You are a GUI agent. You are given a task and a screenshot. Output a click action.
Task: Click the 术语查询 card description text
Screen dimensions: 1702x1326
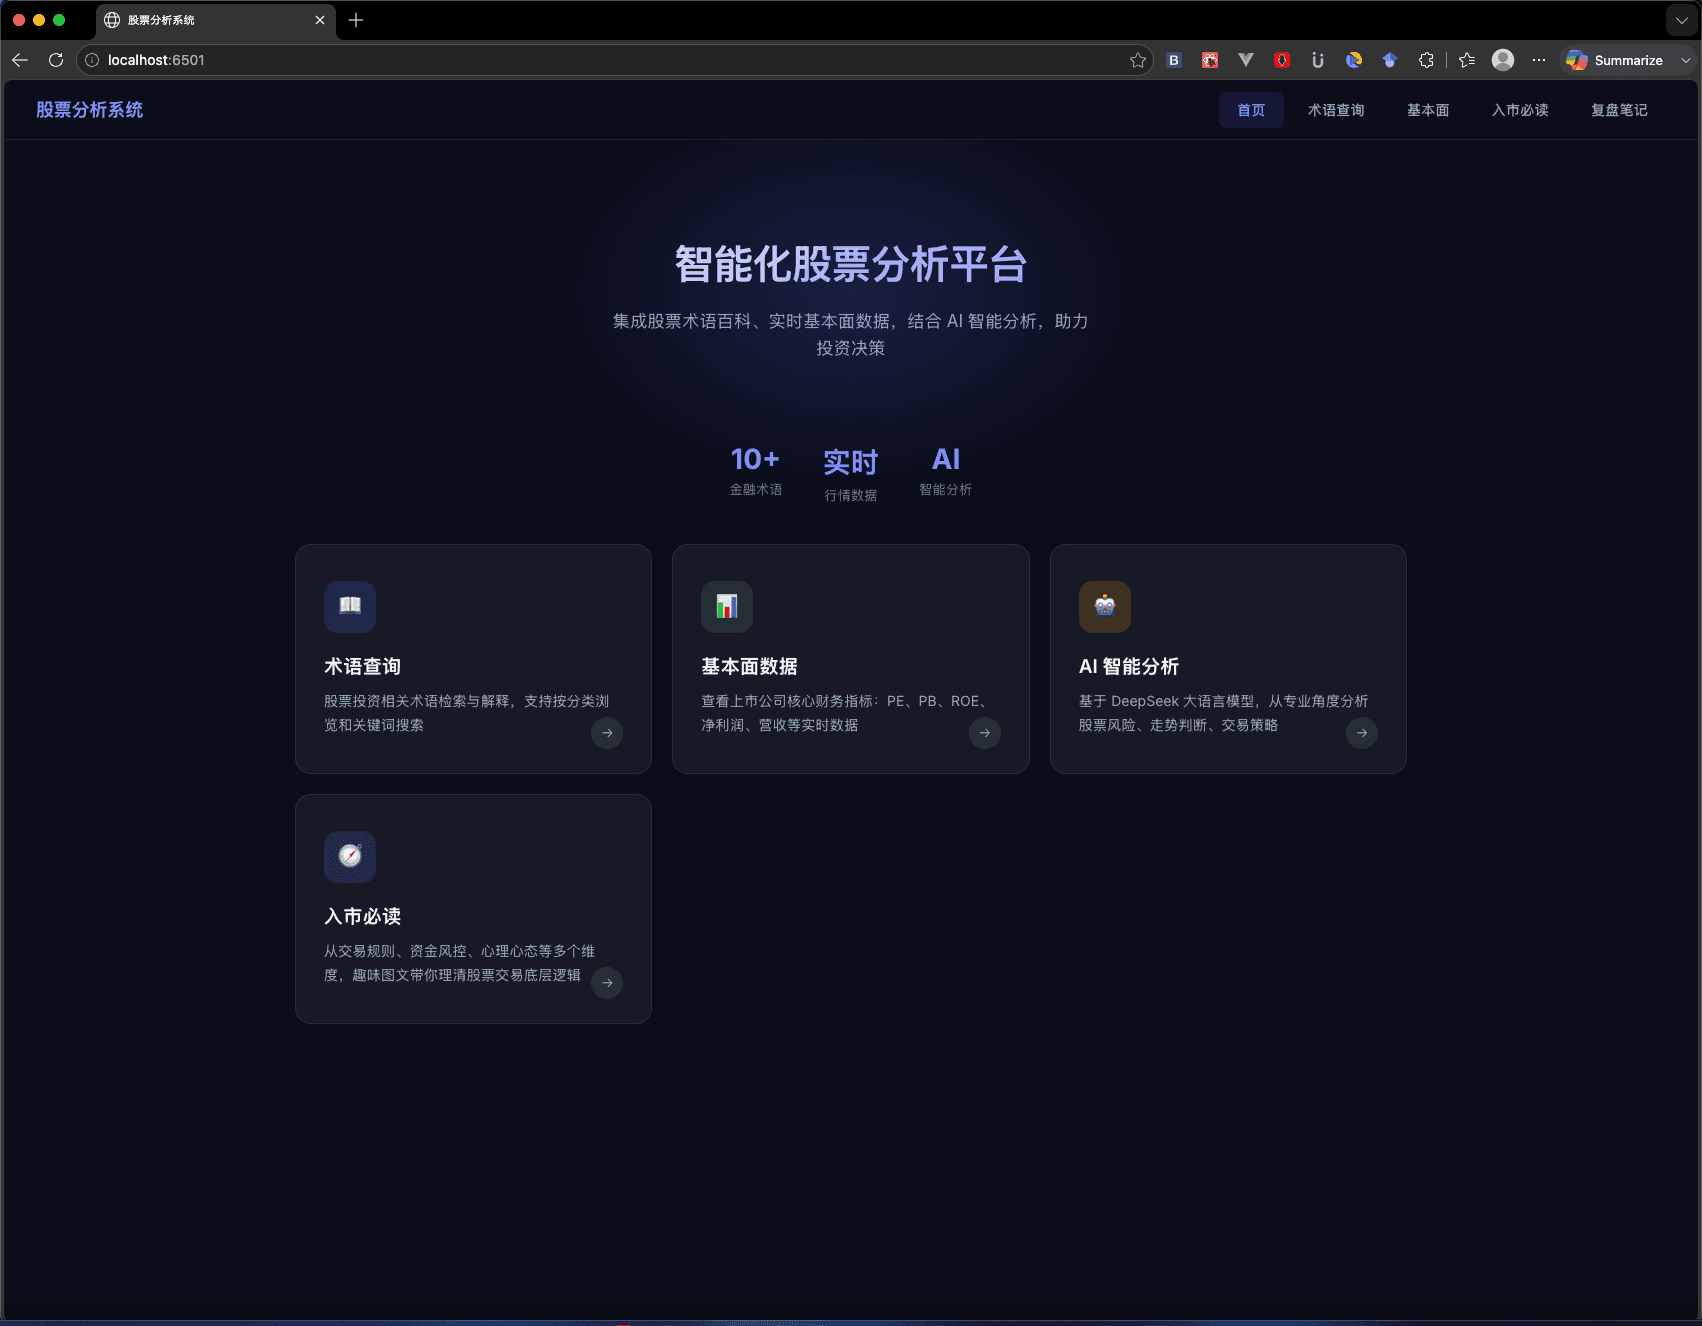(x=467, y=713)
